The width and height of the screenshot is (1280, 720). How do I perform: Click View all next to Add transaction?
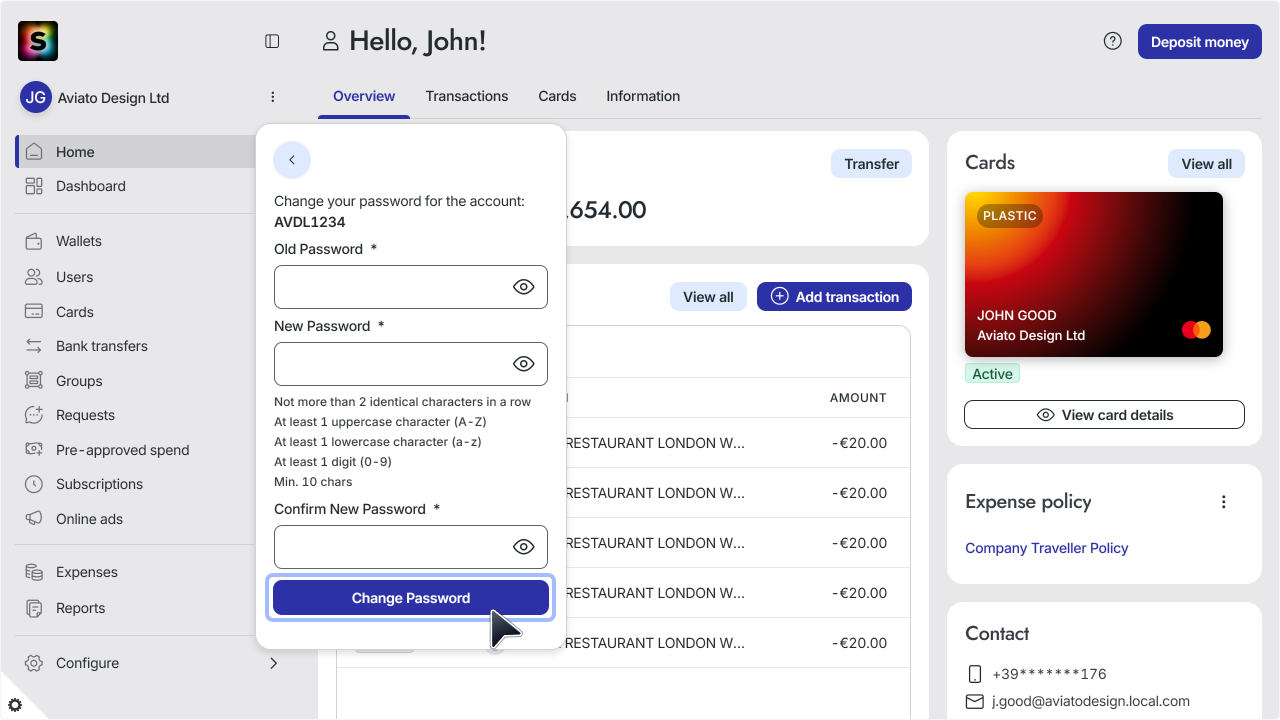pos(708,297)
